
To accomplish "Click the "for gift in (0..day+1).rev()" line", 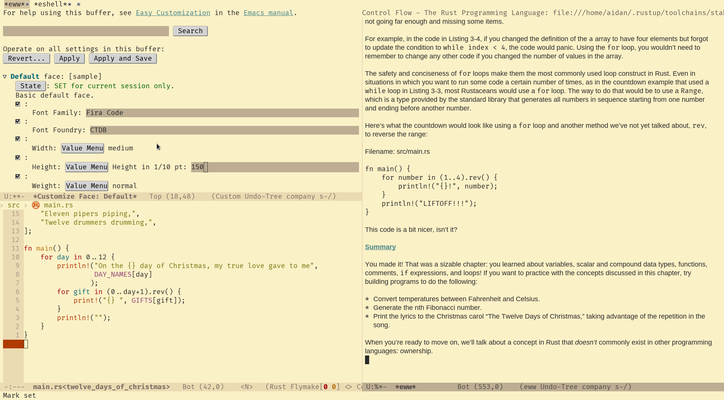I will [x=119, y=291].
